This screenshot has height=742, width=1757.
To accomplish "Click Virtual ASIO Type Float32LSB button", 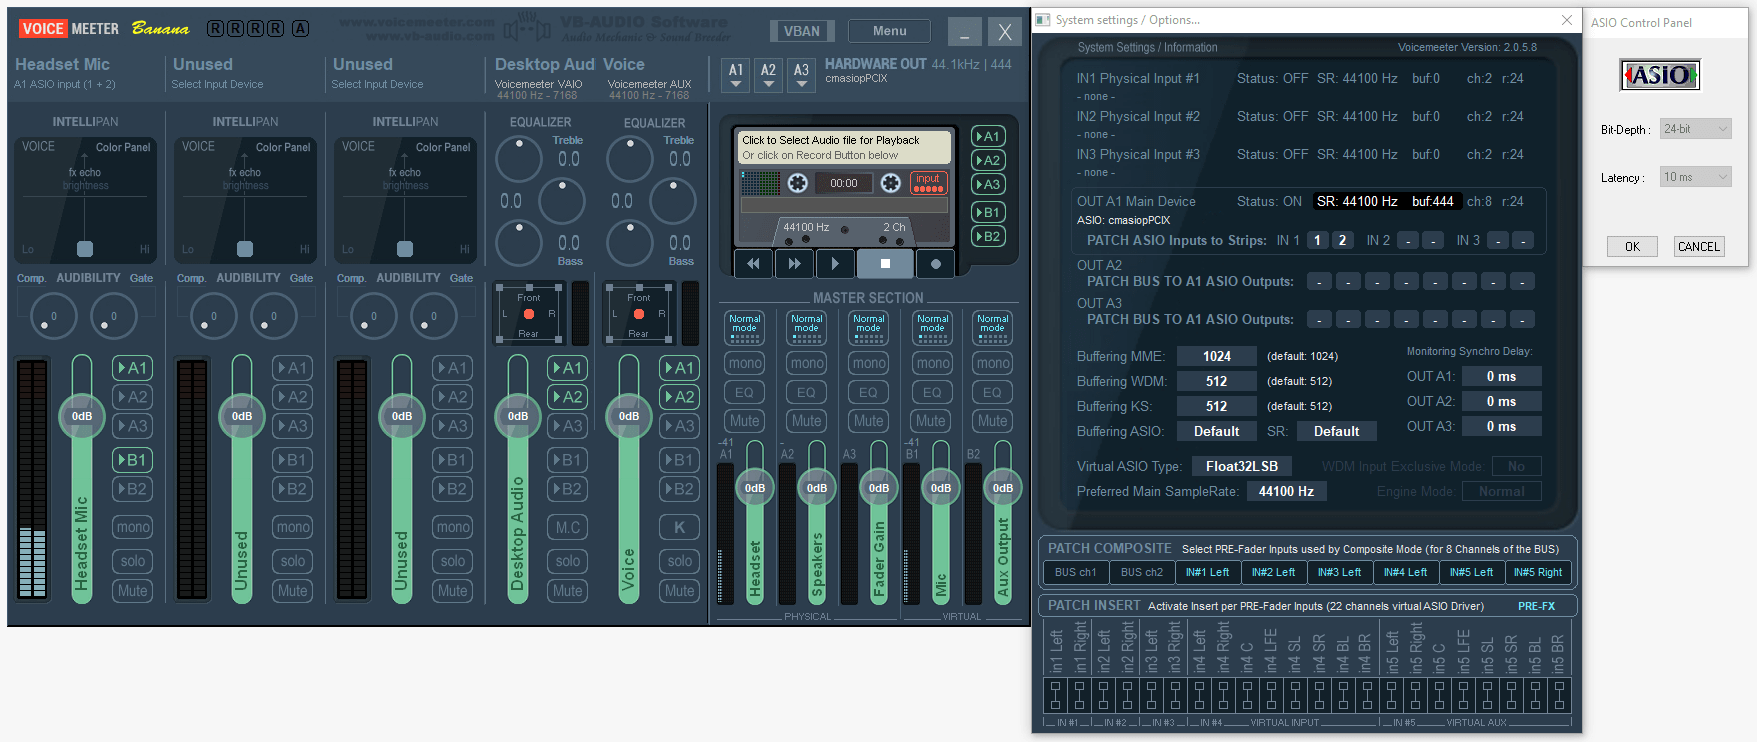I will tap(1241, 466).
